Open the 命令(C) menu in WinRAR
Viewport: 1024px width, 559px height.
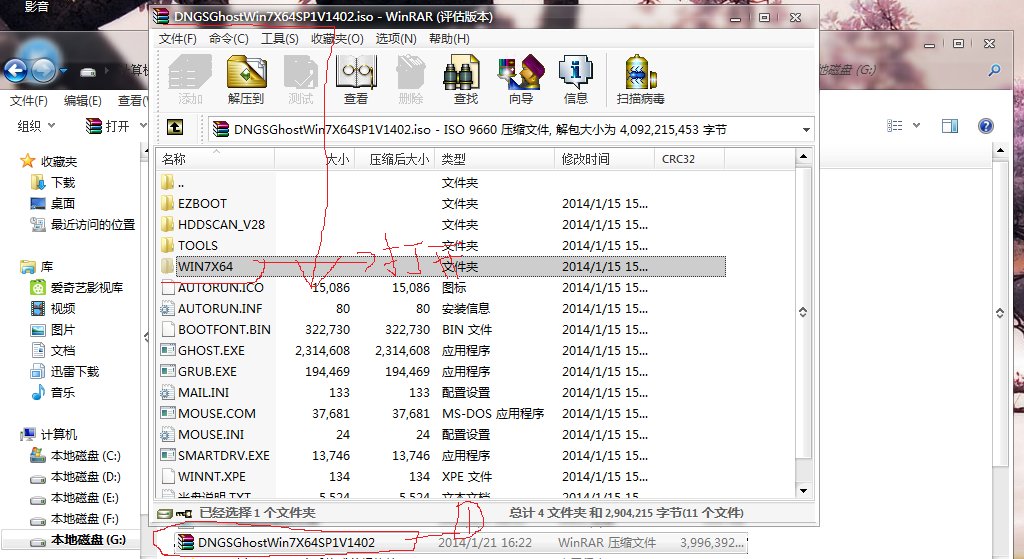229,39
